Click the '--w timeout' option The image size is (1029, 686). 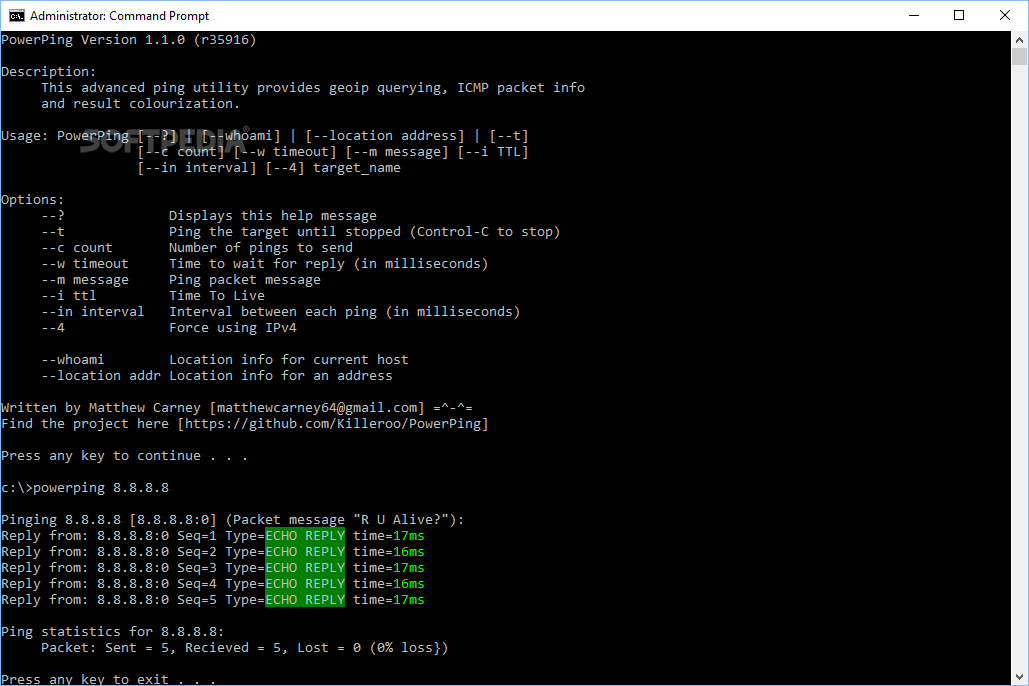pyautogui.click(x=85, y=264)
